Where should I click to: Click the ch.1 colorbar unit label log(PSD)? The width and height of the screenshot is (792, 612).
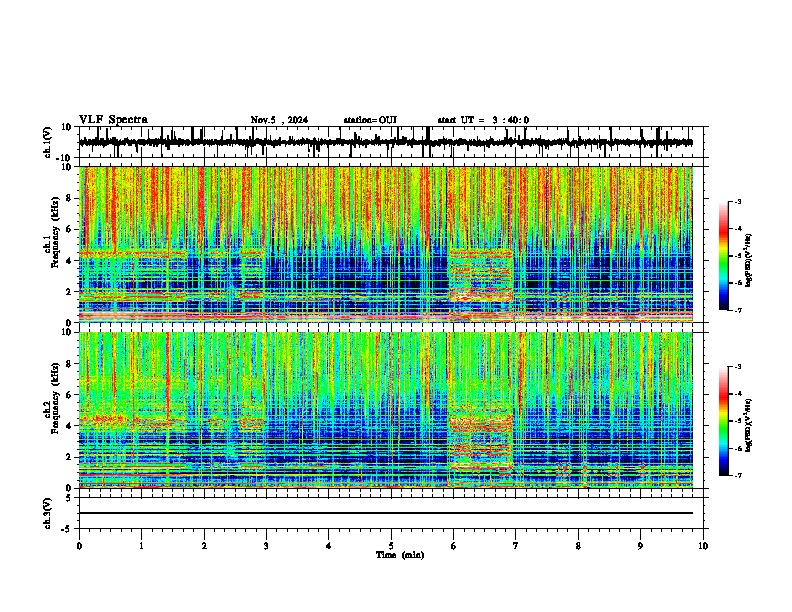(x=749, y=261)
